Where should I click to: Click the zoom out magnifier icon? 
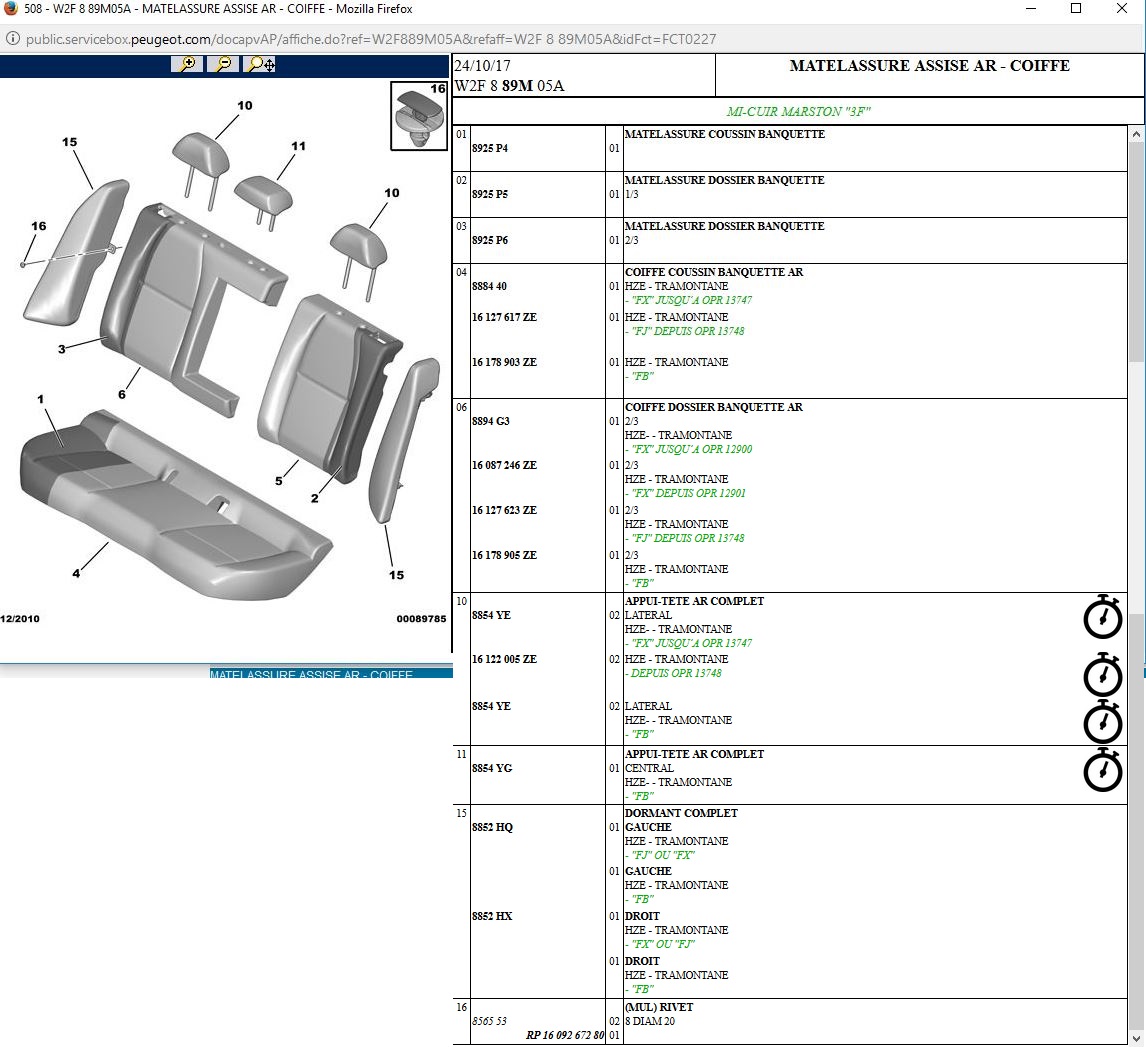click(223, 64)
